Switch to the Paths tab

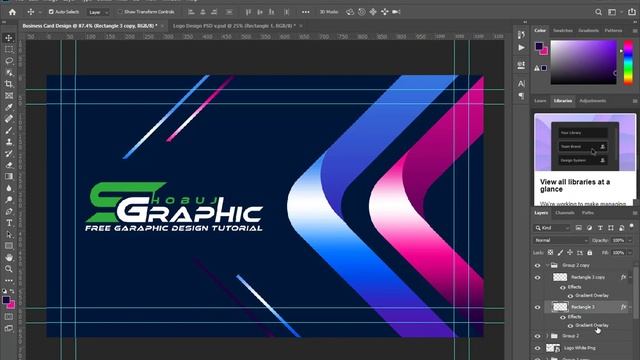588,213
